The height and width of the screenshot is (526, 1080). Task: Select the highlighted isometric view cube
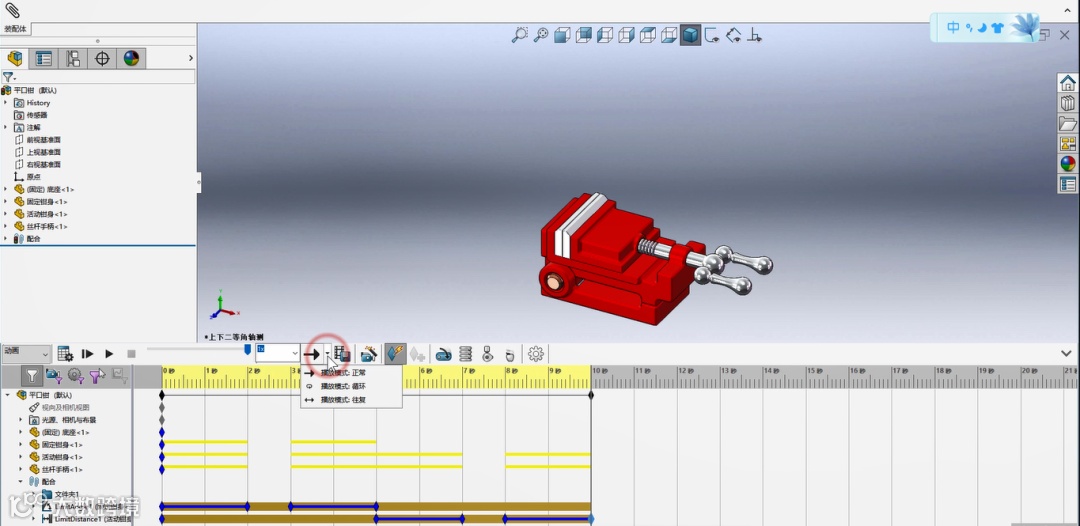tap(690, 34)
